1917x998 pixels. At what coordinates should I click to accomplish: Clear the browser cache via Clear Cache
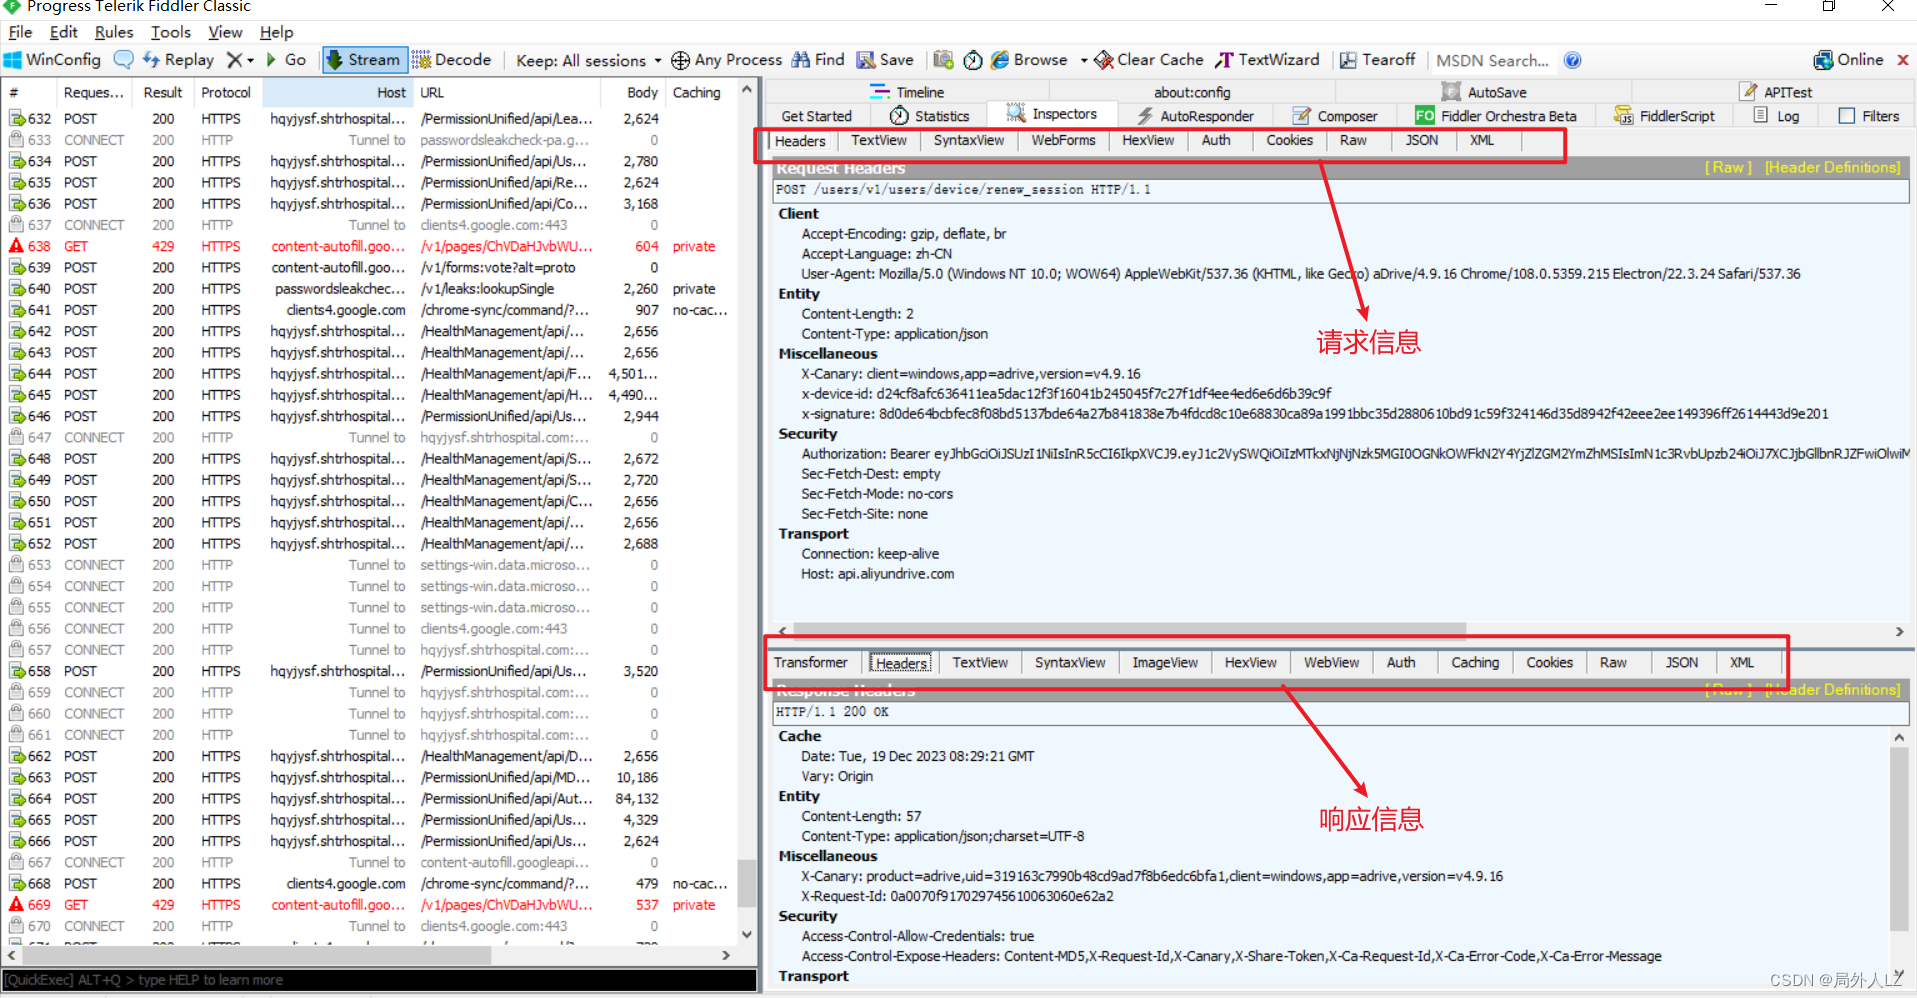[1149, 60]
